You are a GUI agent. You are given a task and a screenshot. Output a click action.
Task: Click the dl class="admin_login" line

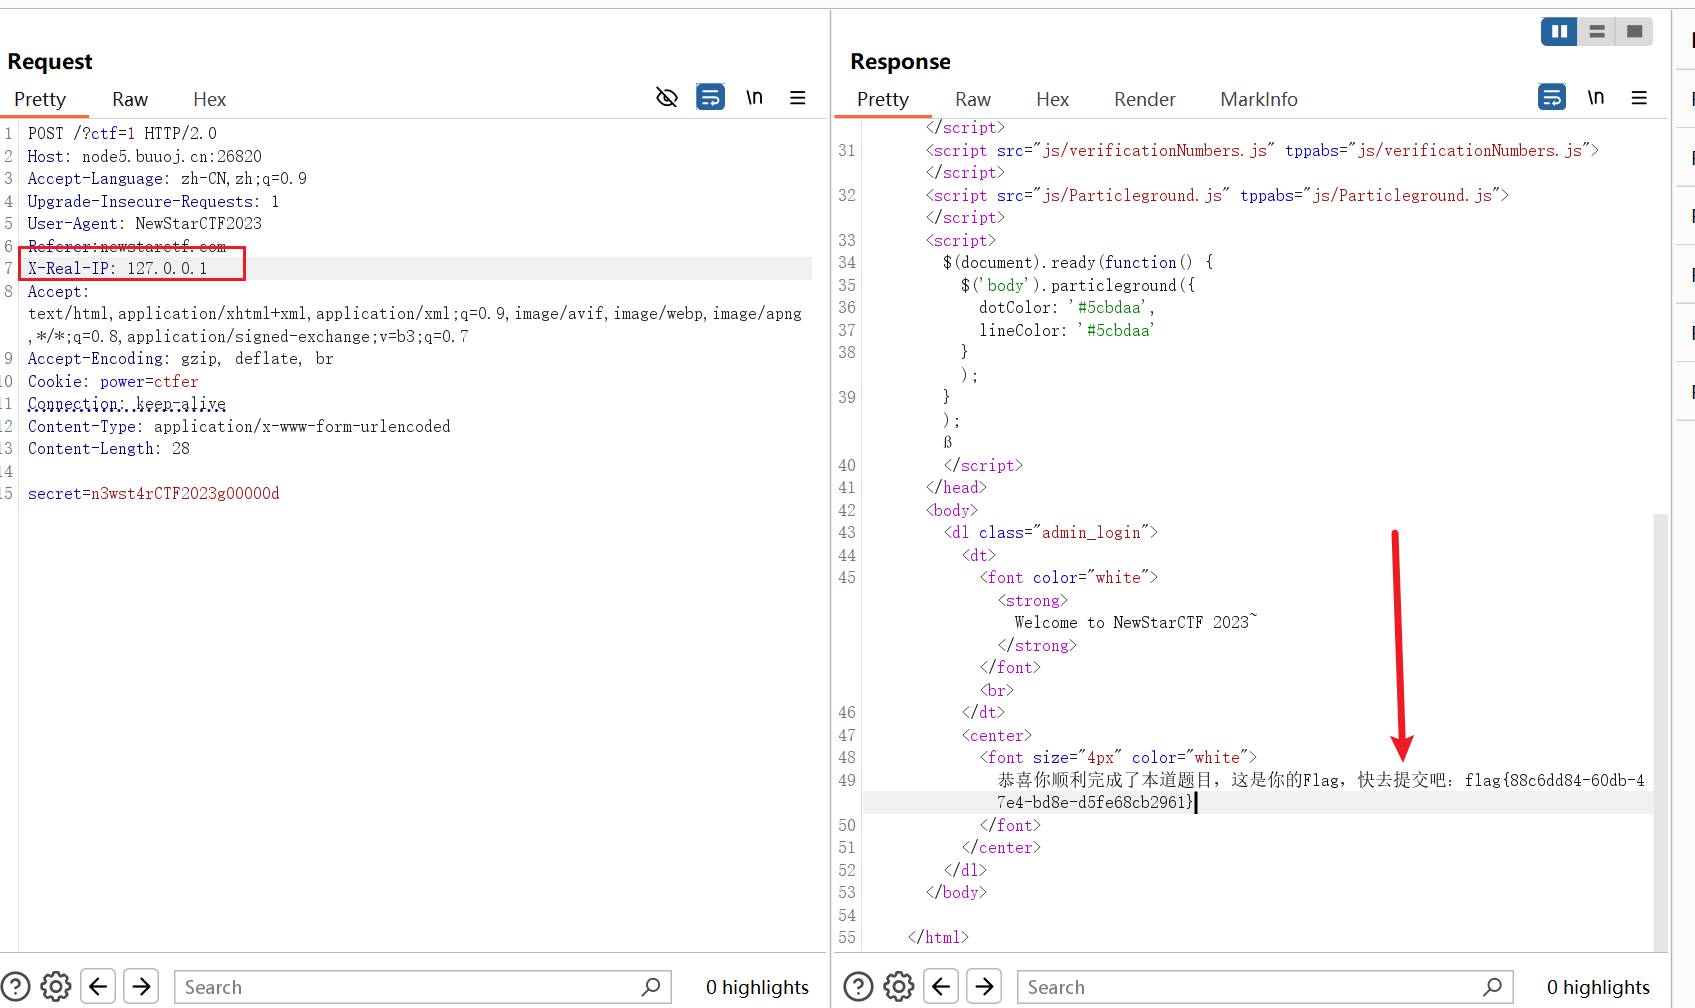point(1051,532)
